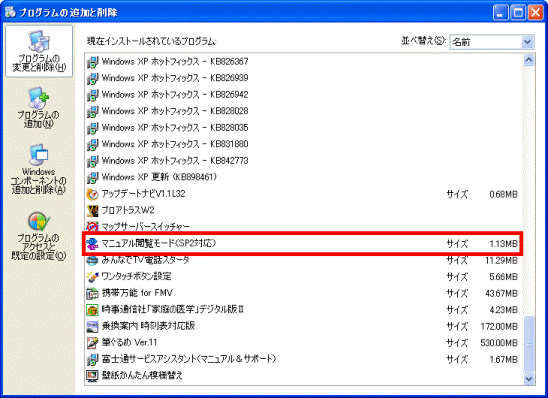
Task: Click the マップサーバースイッチャー program icon
Action: 92,227
